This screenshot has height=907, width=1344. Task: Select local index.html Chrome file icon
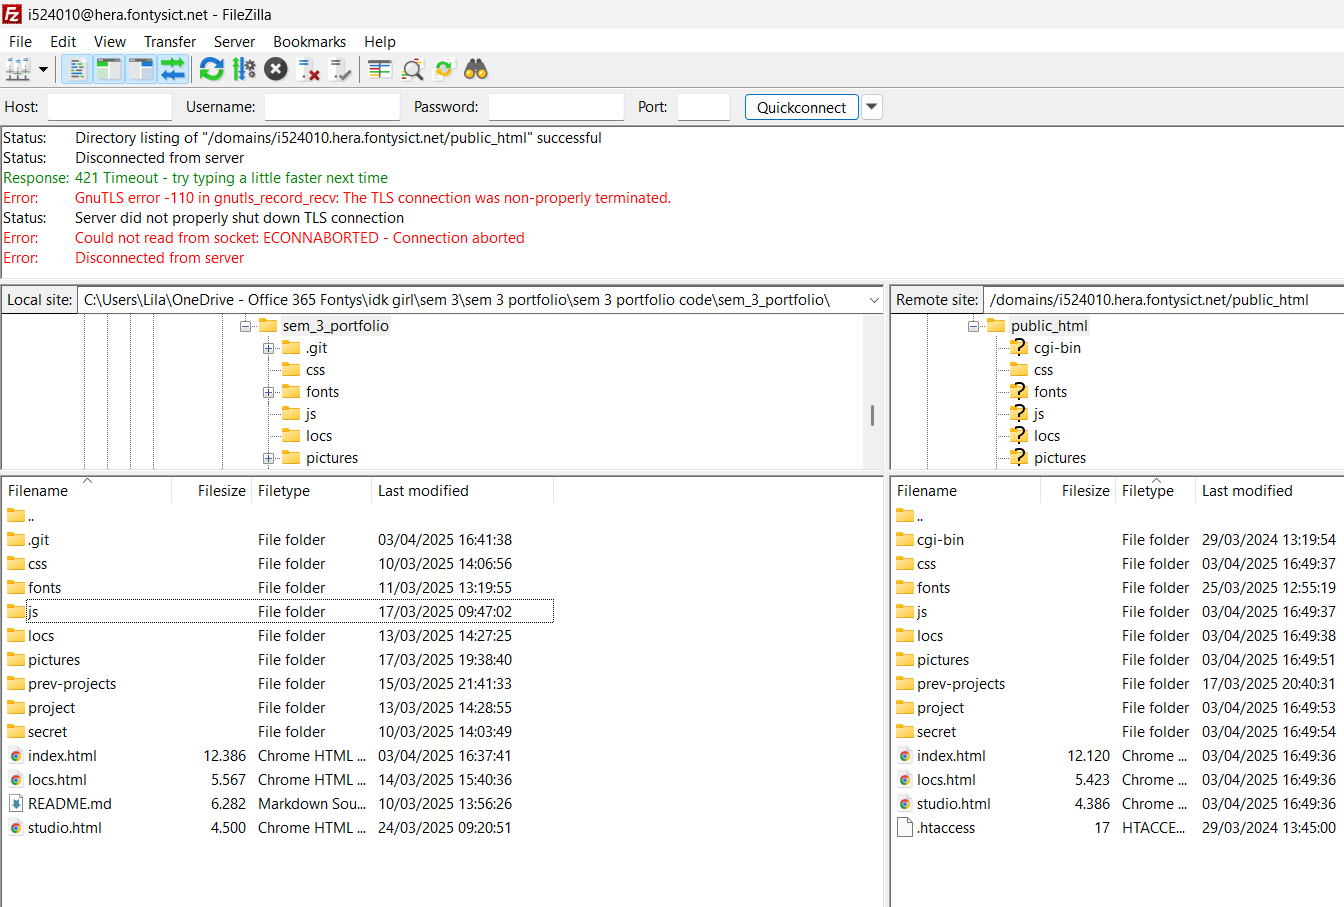pyautogui.click(x=16, y=756)
